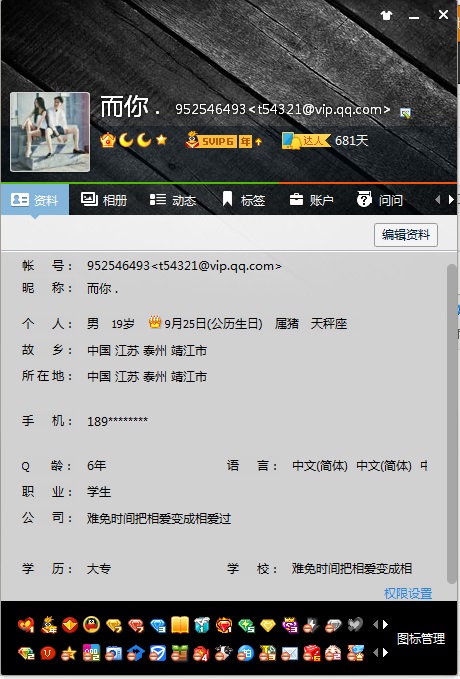The width and height of the screenshot is (460, 679).
Task: Select the 标签 tab
Action: coord(243,200)
